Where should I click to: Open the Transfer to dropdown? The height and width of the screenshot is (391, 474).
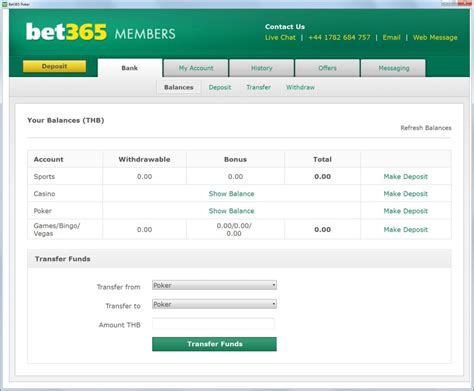click(x=214, y=304)
